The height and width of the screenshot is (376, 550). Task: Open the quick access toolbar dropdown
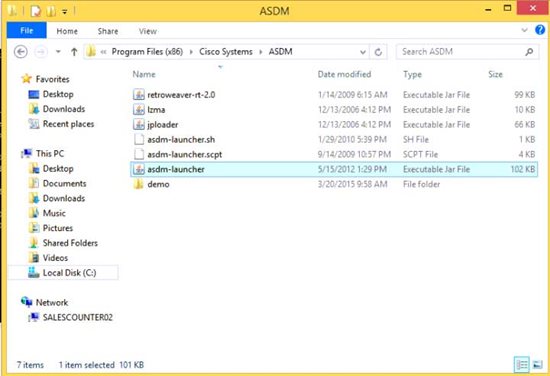pyautogui.click(x=65, y=12)
